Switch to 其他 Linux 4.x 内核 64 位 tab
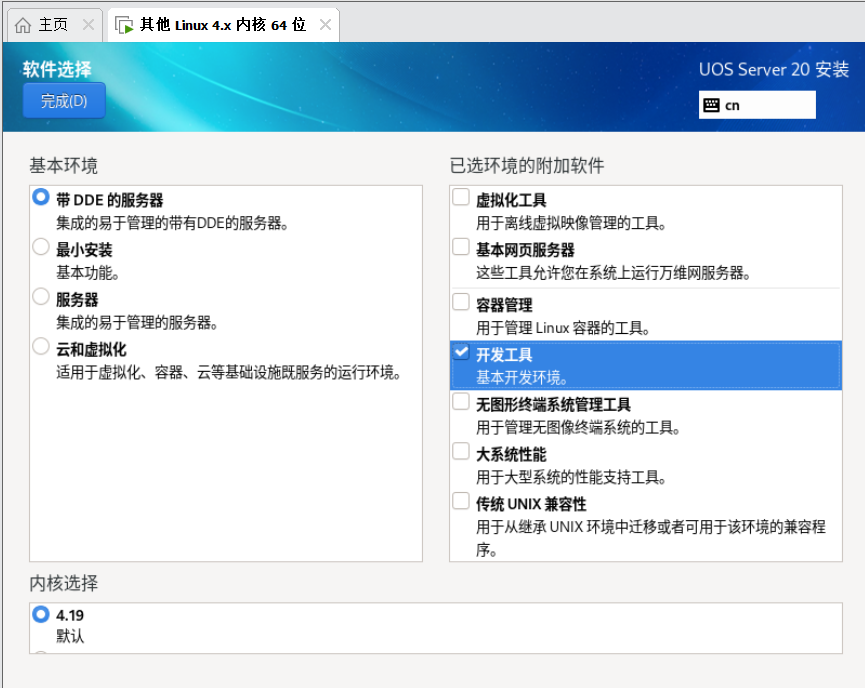Image resolution: width=865 pixels, height=688 pixels. [x=223, y=25]
